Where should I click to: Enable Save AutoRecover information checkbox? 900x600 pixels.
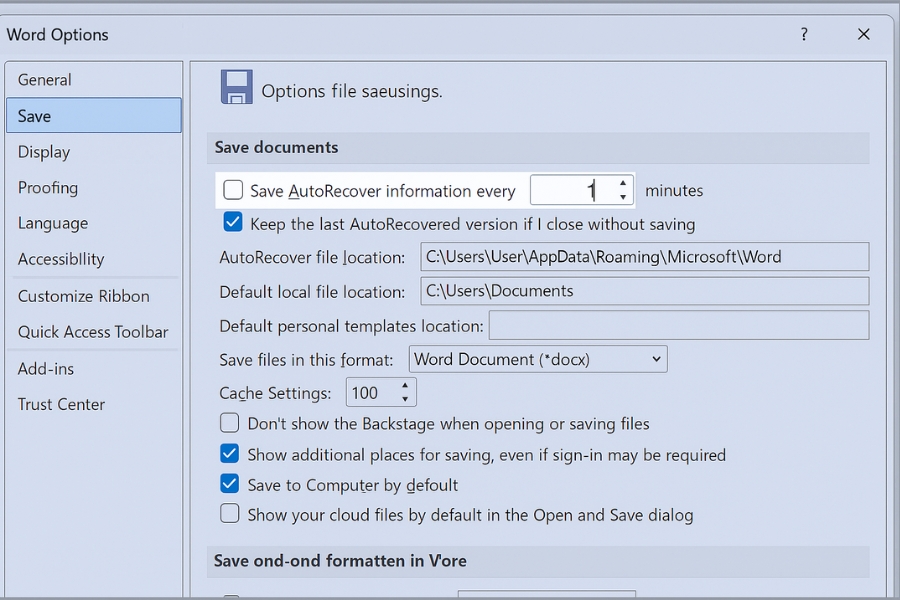coord(233,190)
